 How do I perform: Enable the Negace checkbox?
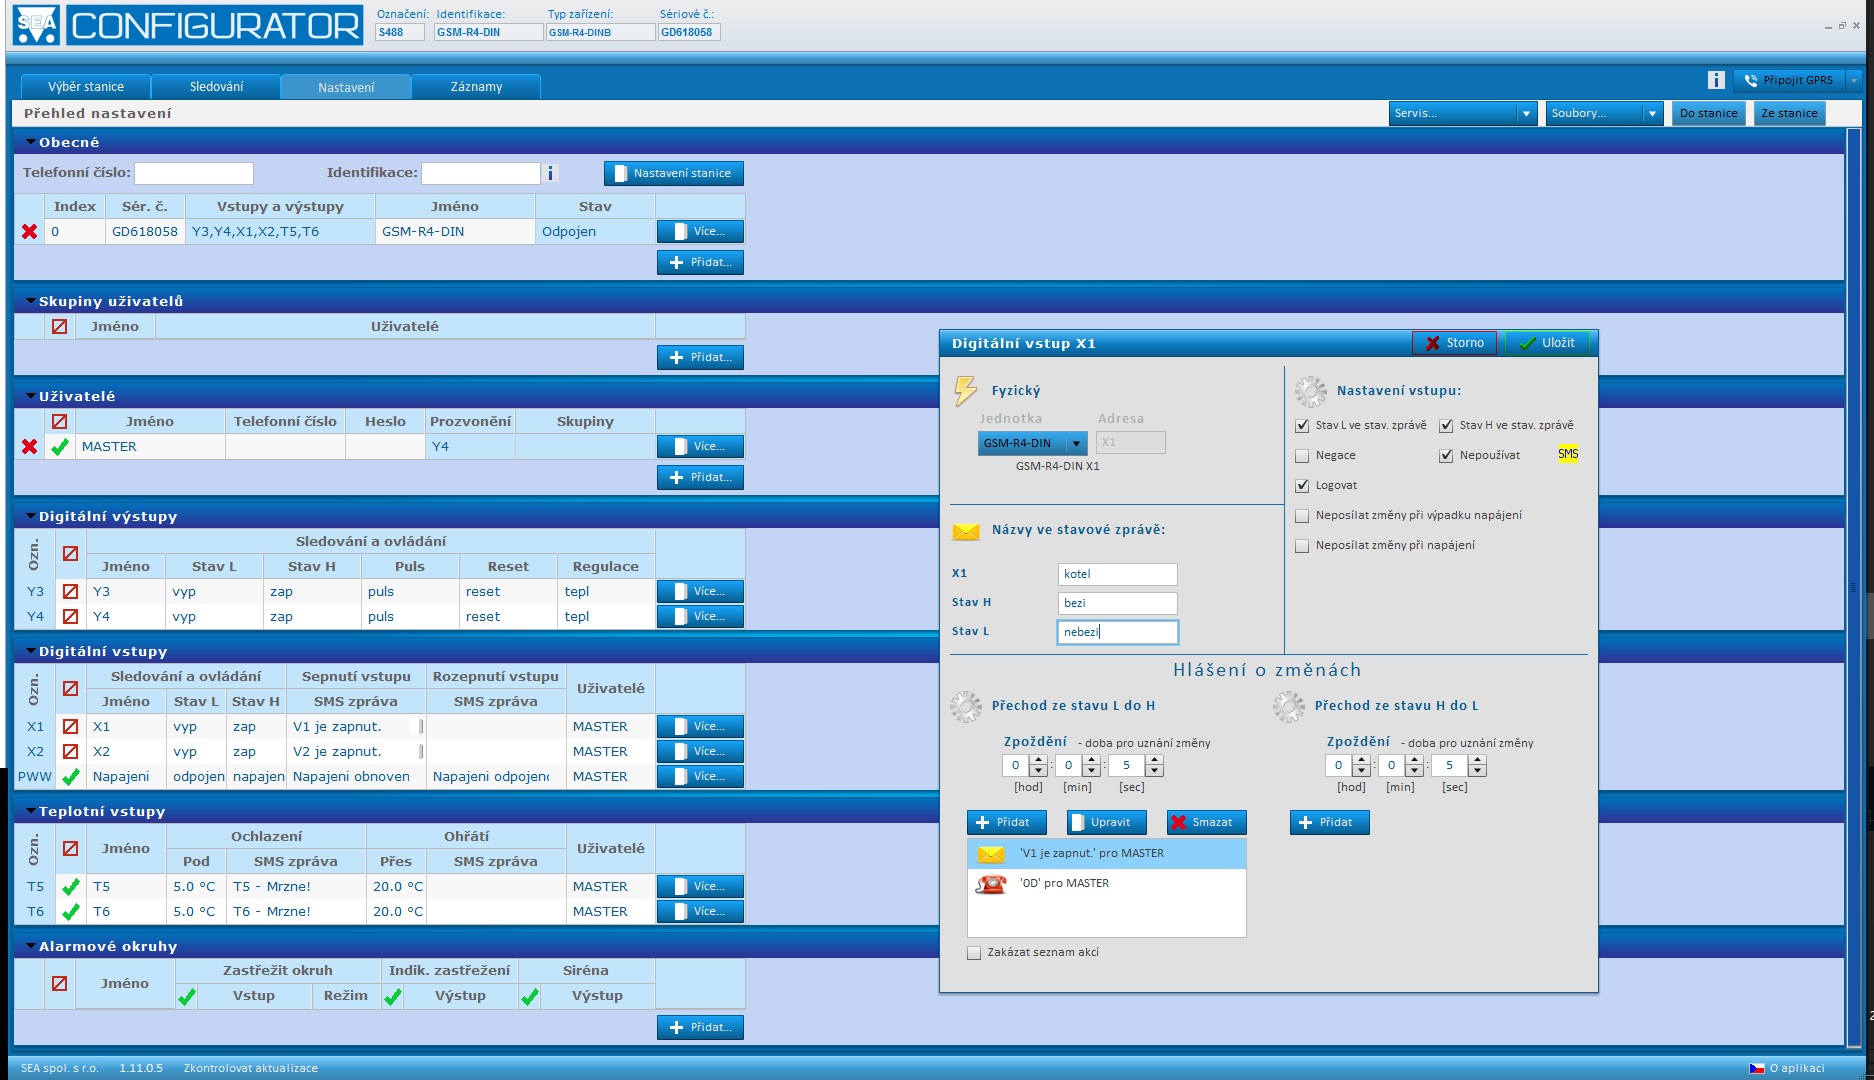[x=1302, y=456]
